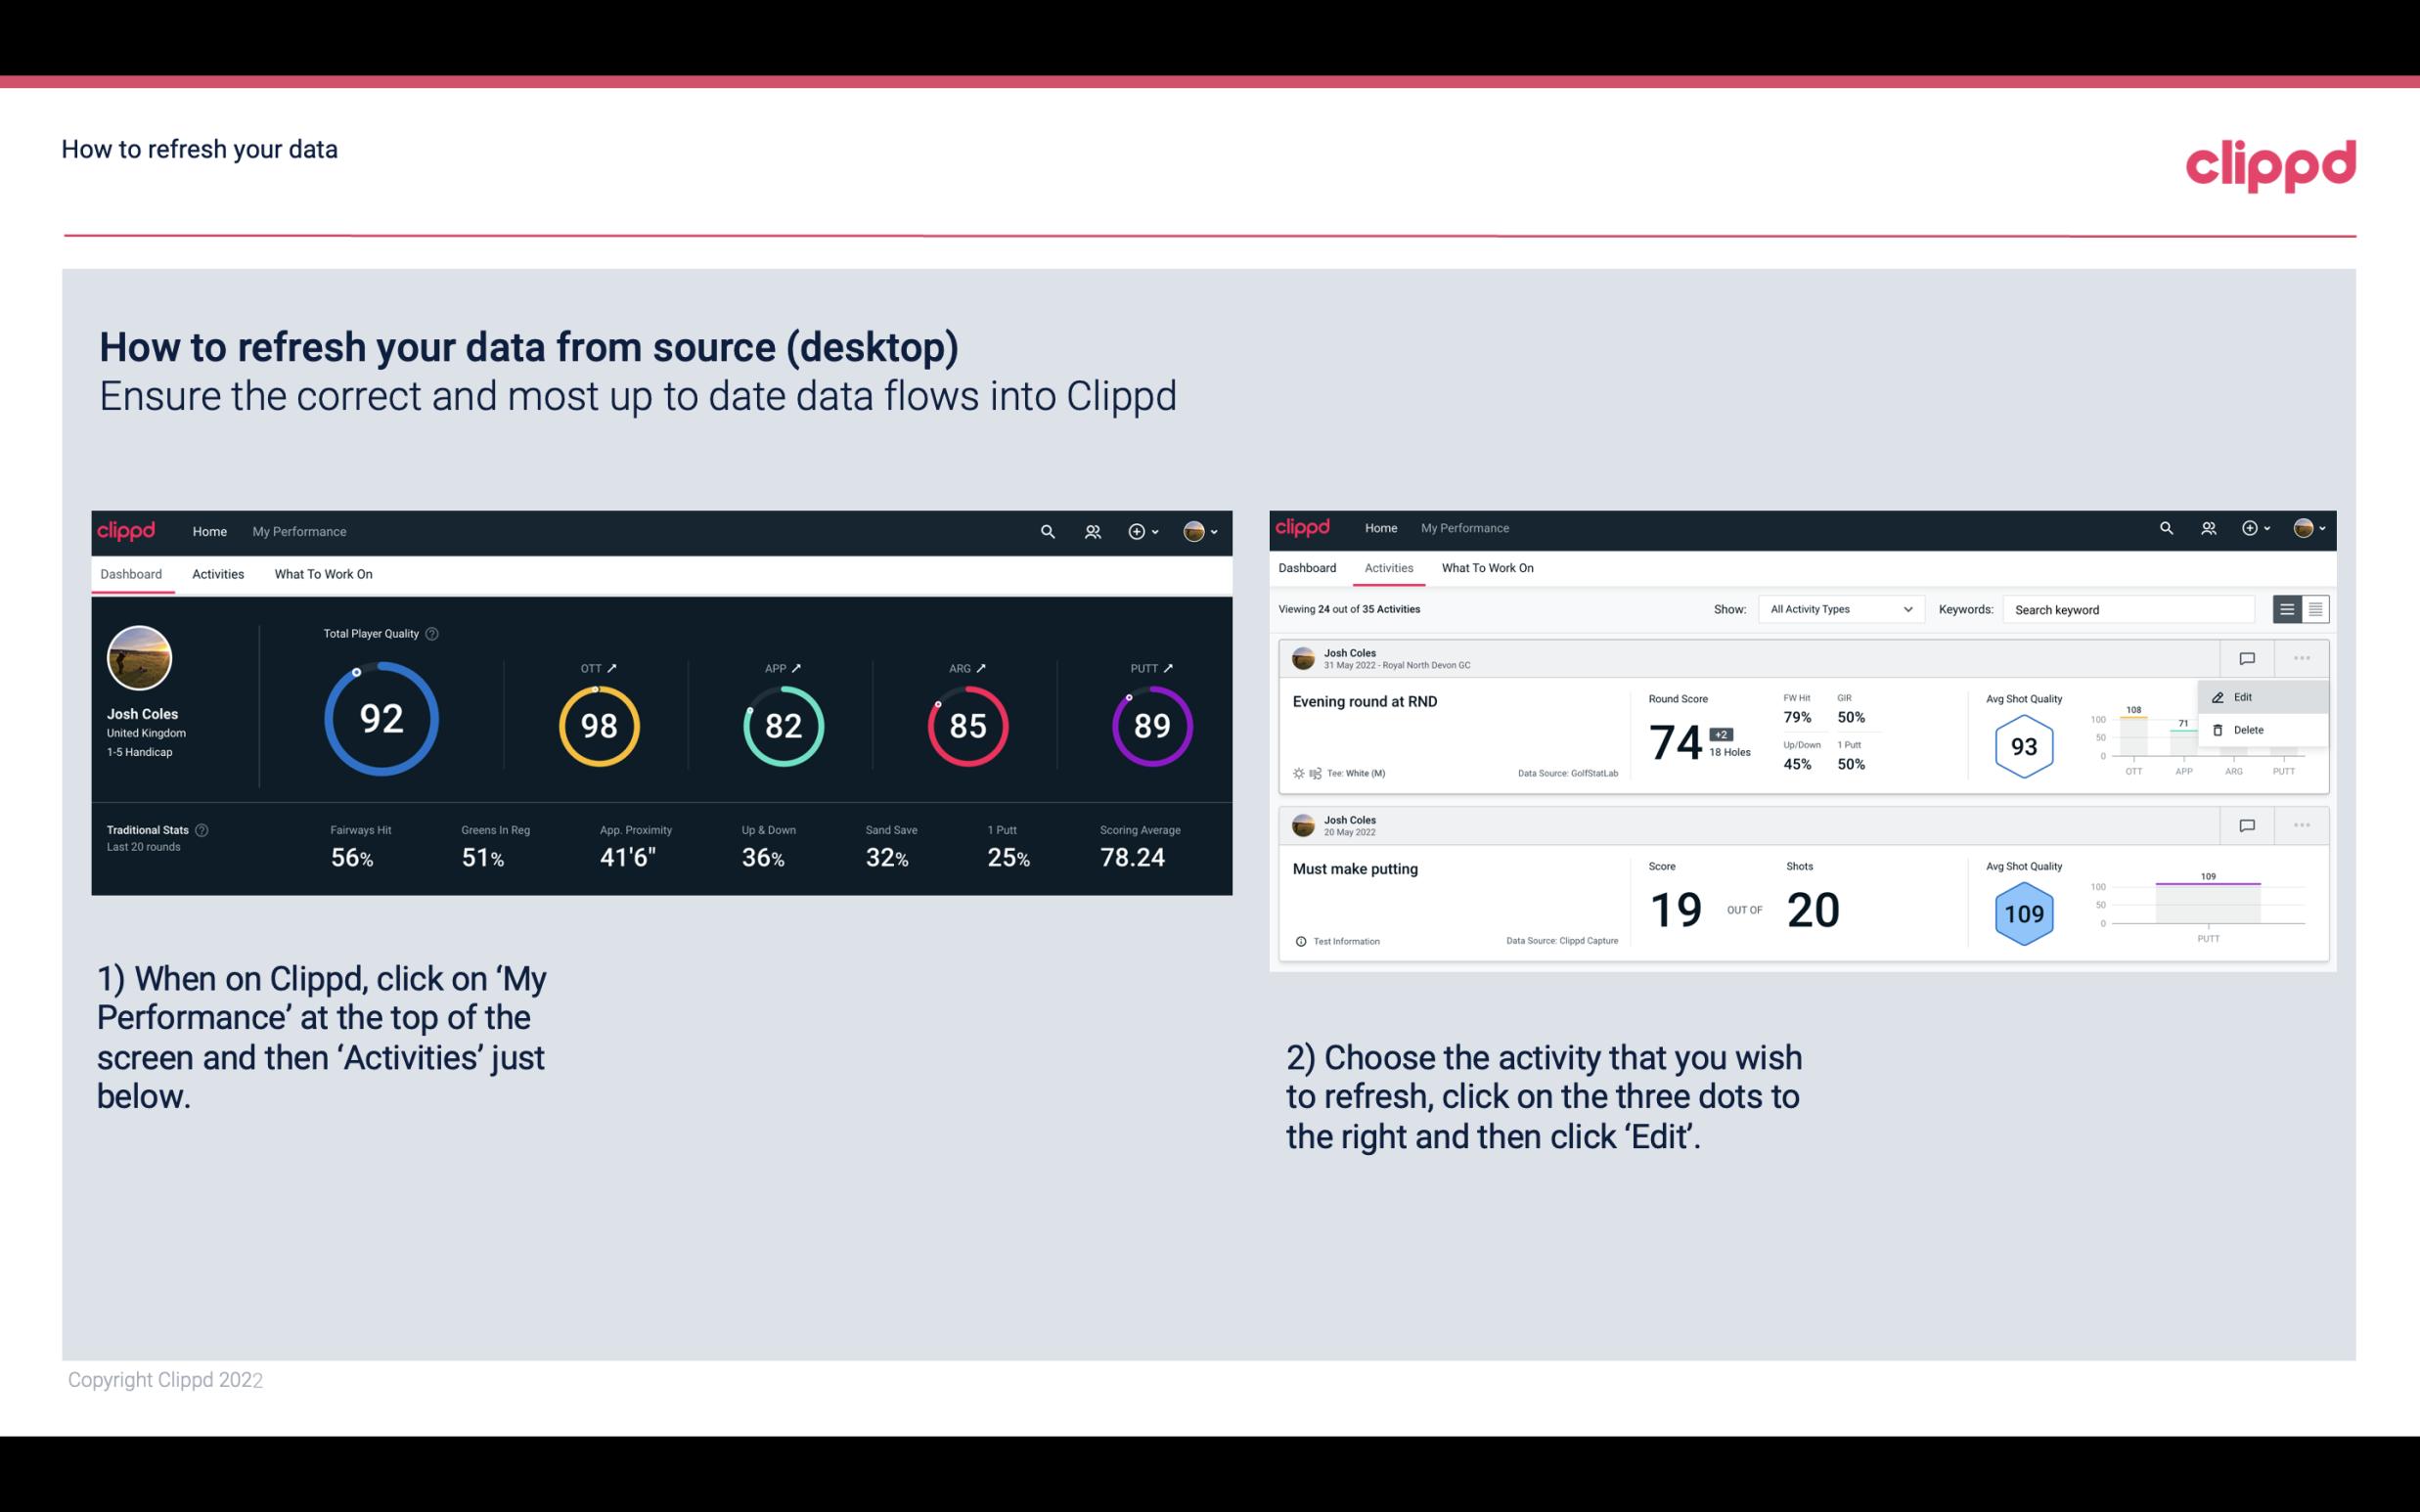The height and width of the screenshot is (1512, 2420).
Task: Click the Delete option in activity menu
Action: click(x=2249, y=730)
